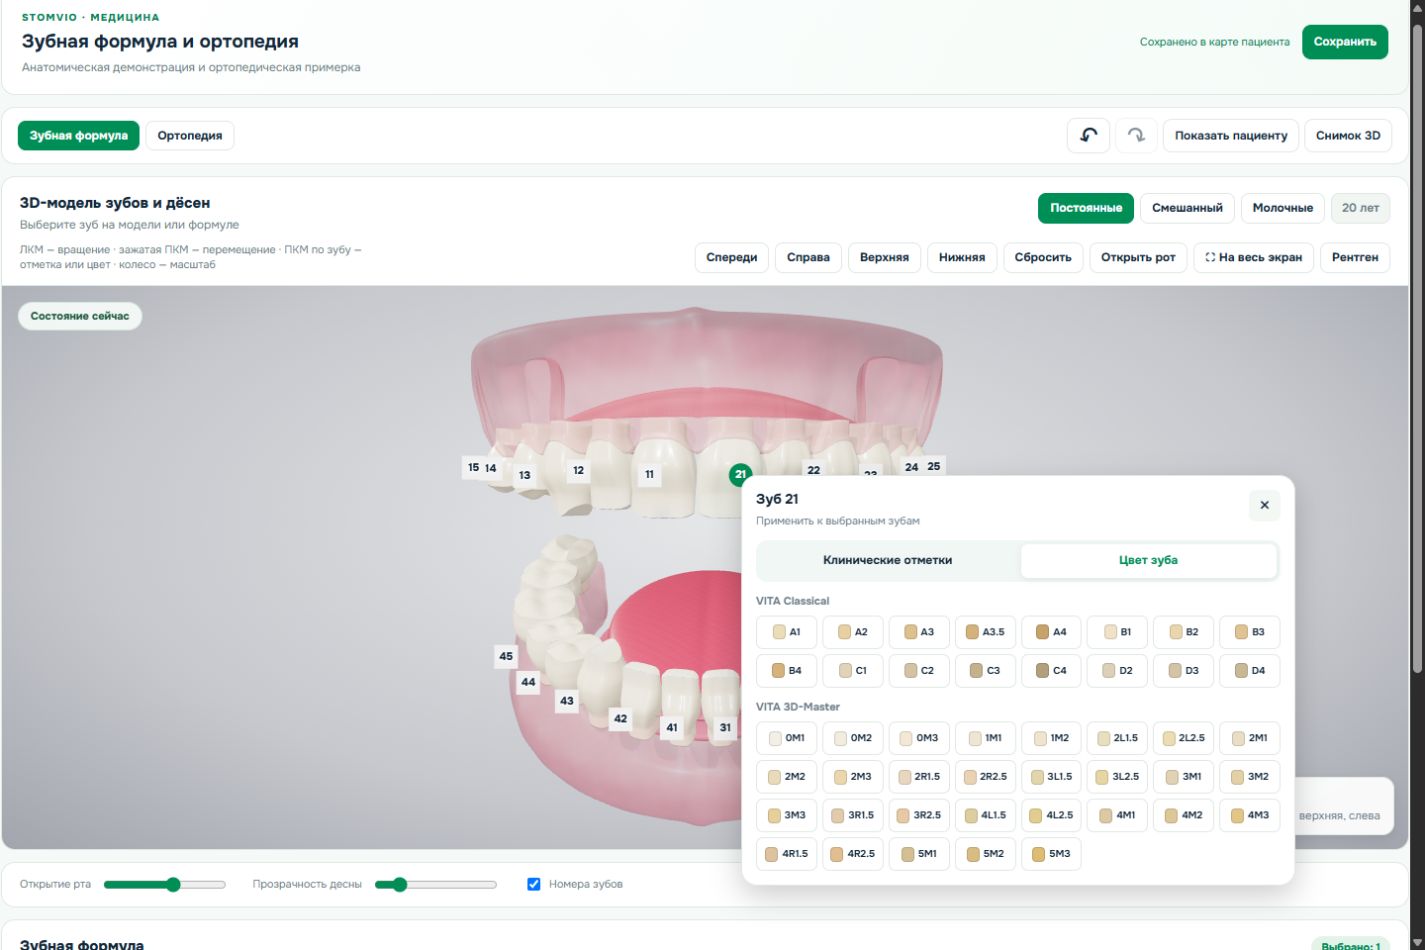Screen dimensions: 1425x950
Task: Switch dentition to Постоянные
Action: click(1085, 208)
